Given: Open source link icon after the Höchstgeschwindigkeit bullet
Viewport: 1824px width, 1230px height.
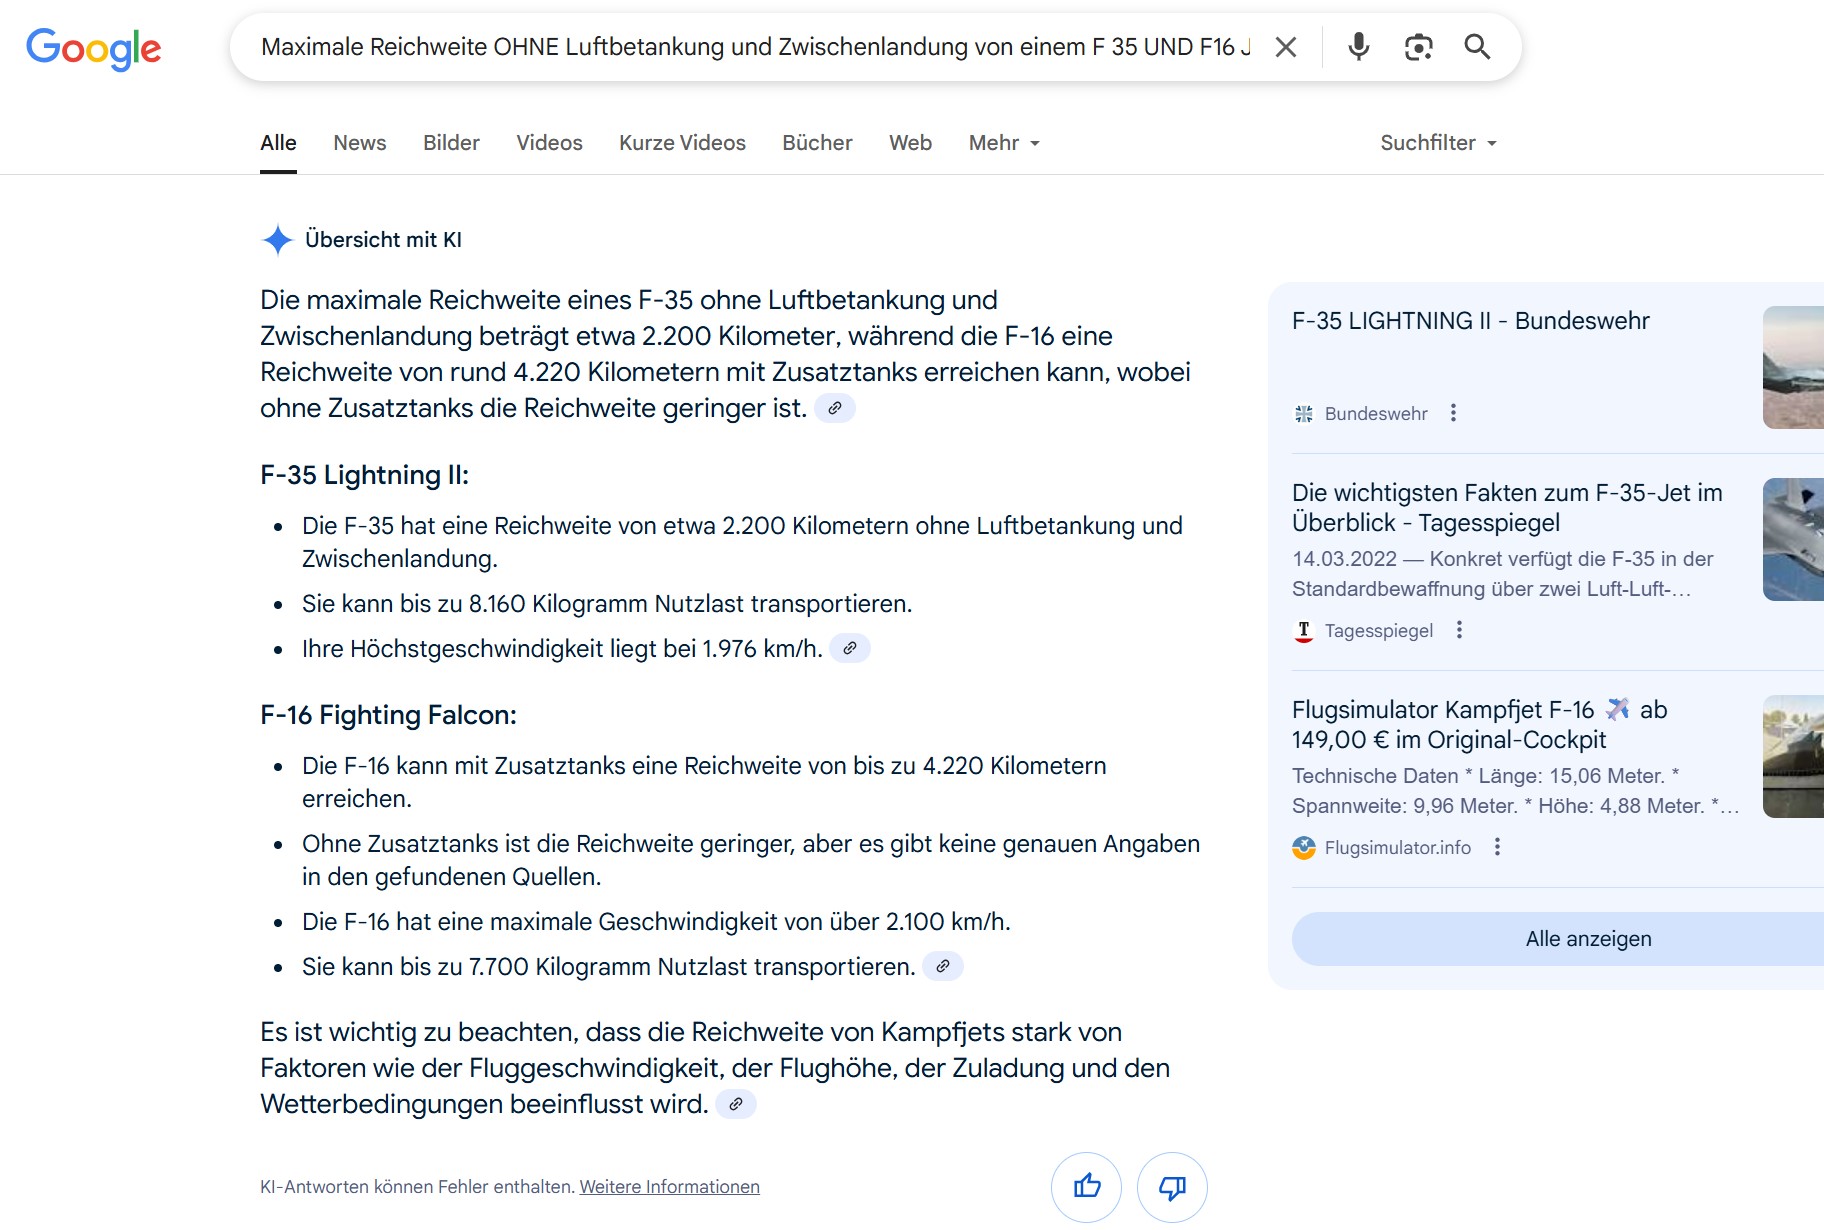Looking at the screenshot, I should coord(849,649).
